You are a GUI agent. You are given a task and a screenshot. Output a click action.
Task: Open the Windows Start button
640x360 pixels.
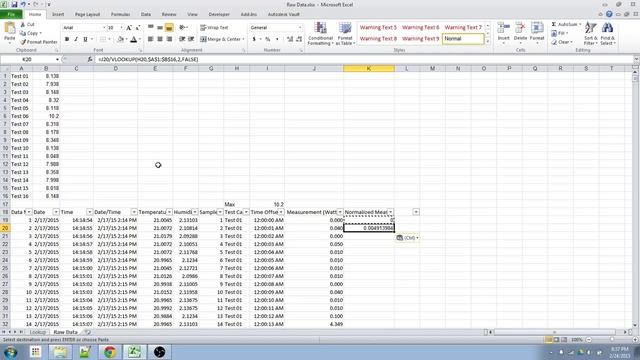11,352
